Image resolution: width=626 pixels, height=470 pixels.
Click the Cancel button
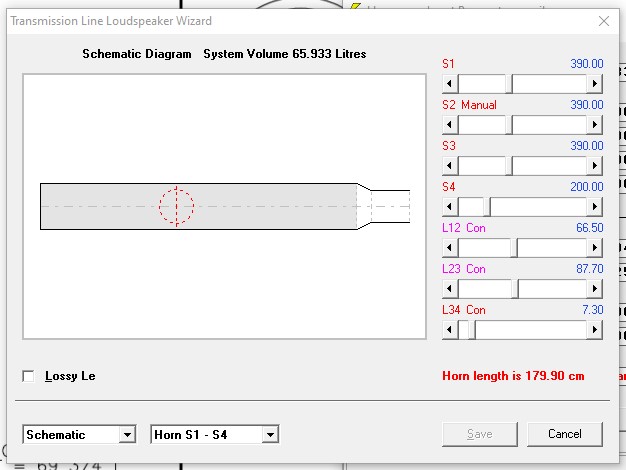tap(565, 434)
